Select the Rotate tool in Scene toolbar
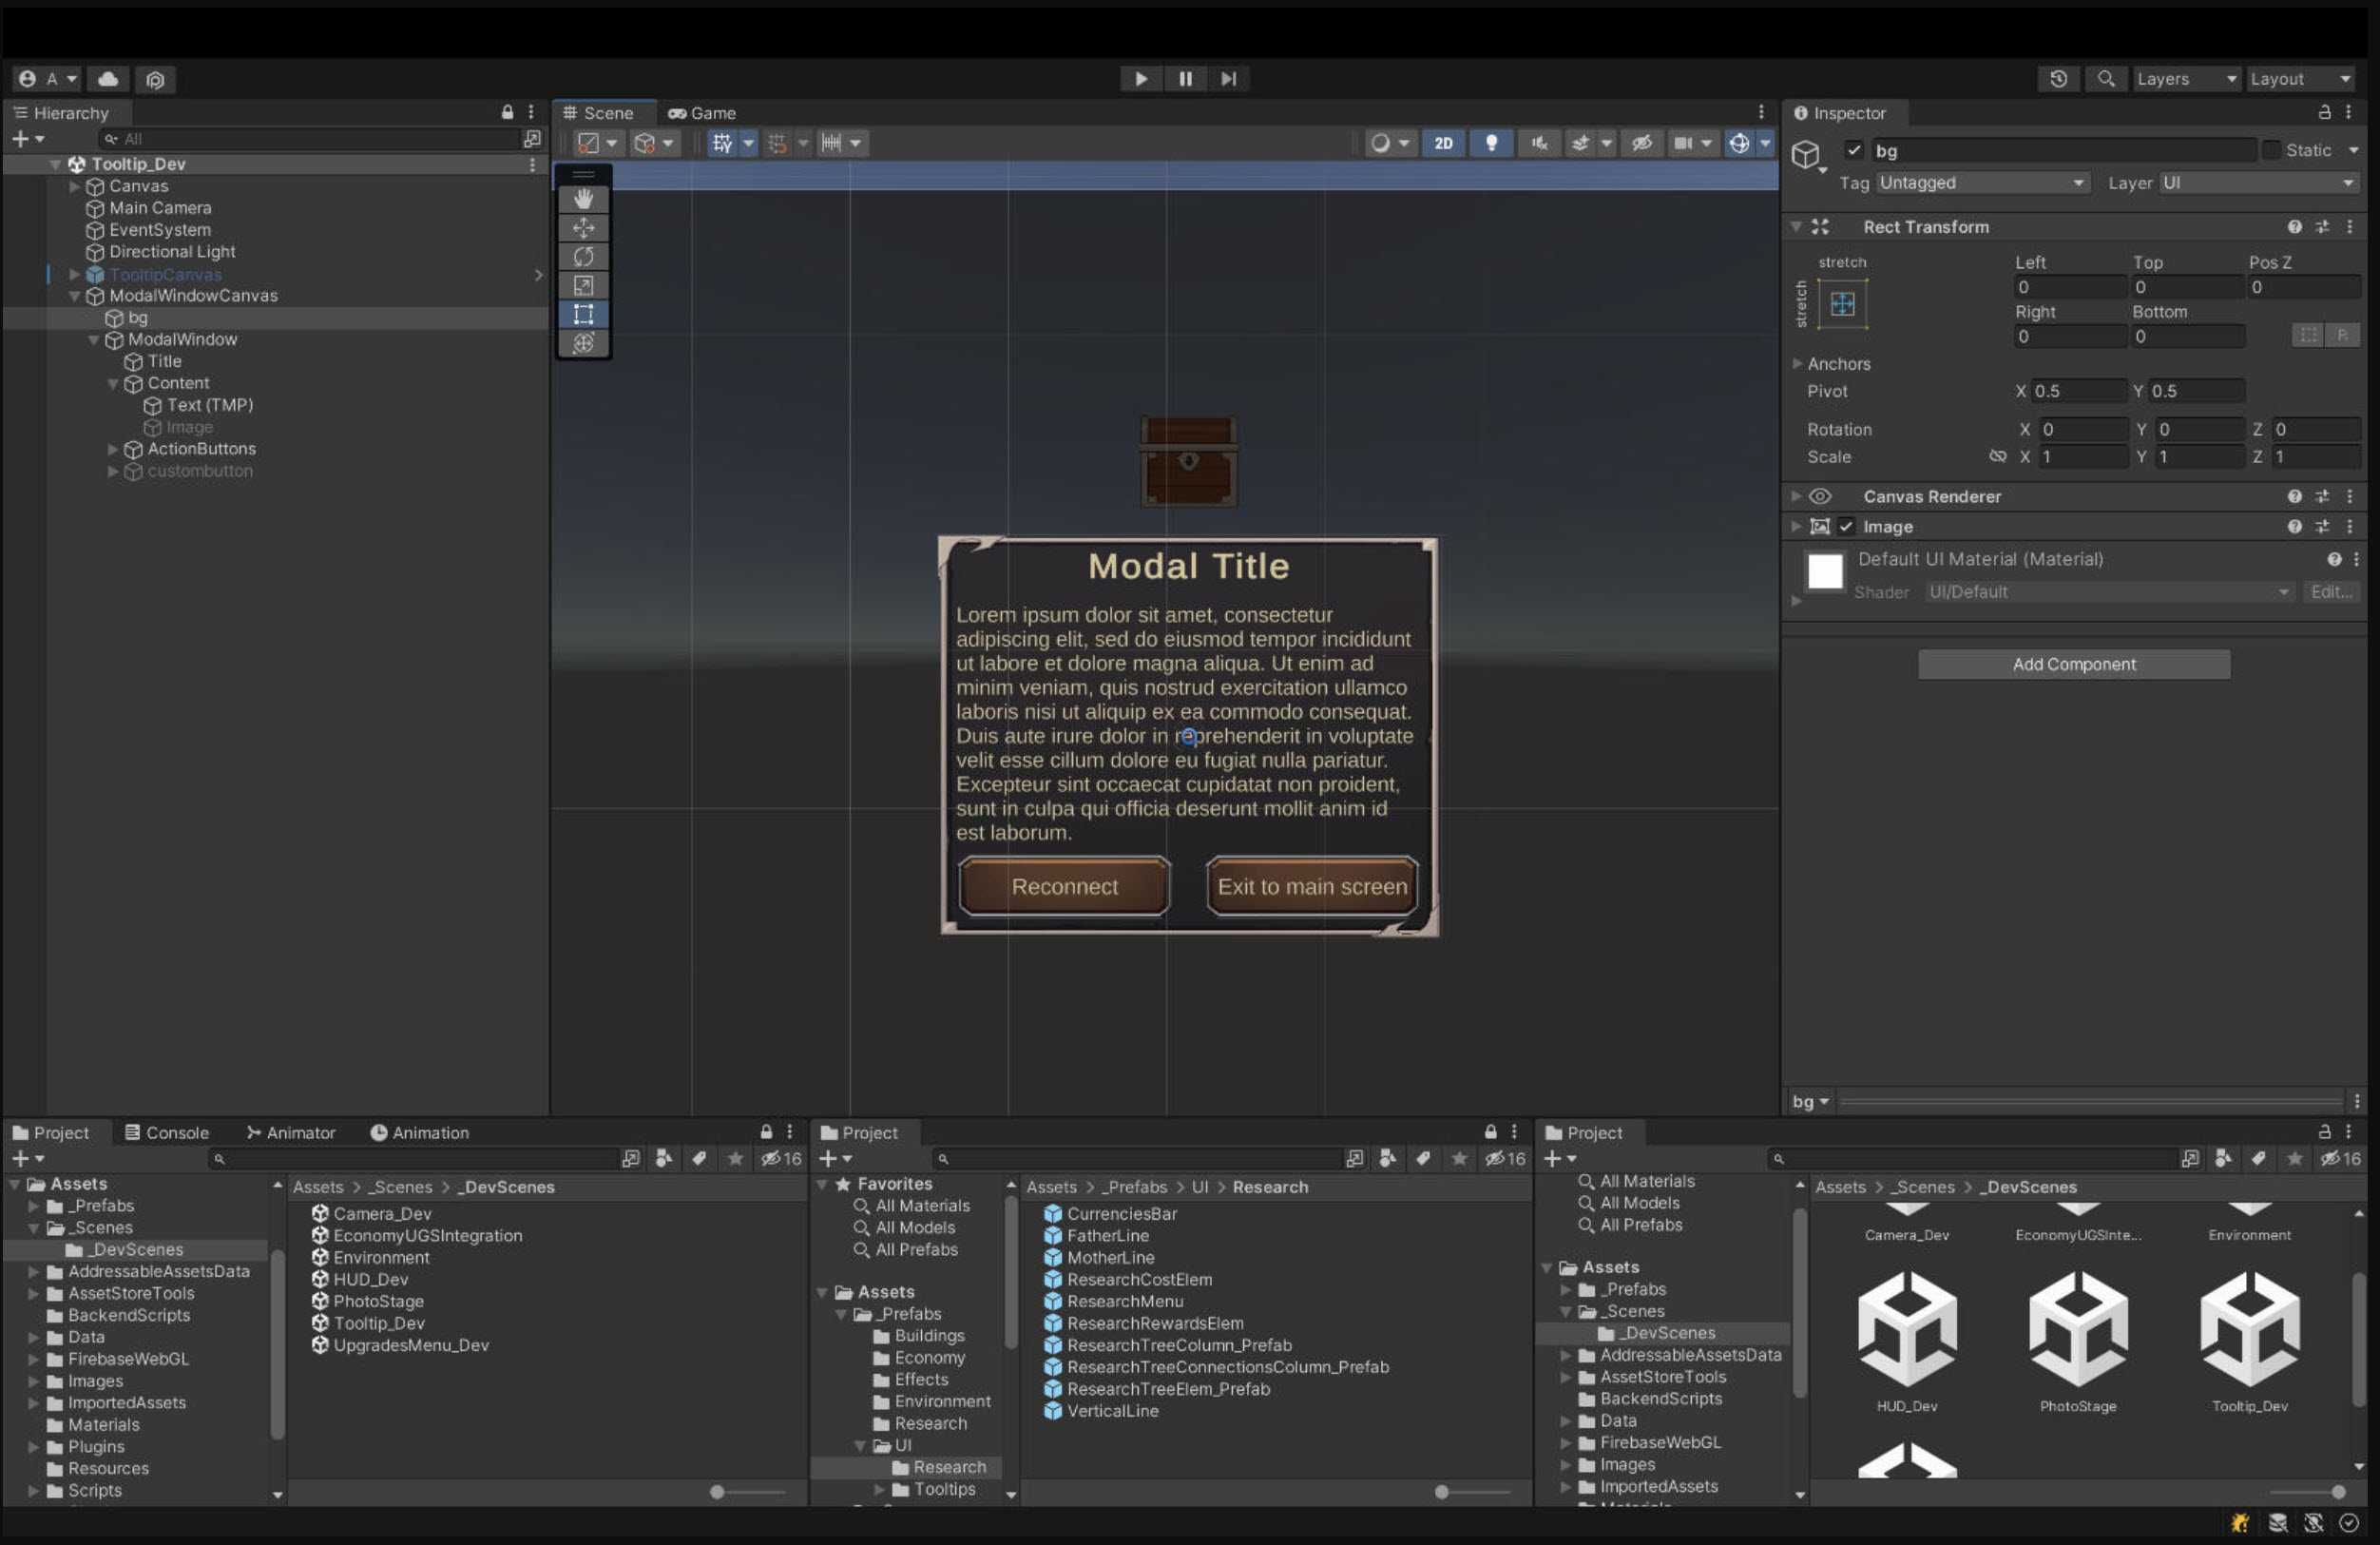2380x1545 pixels. [x=584, y=257]
